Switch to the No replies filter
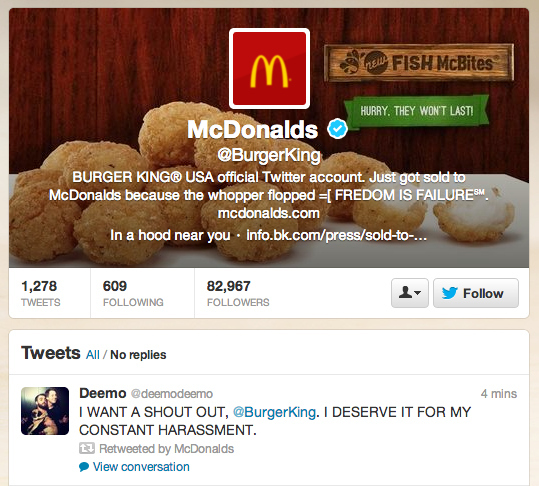Image resolution: width=539 pixels, height=486 pixels. tap(138, 355)
